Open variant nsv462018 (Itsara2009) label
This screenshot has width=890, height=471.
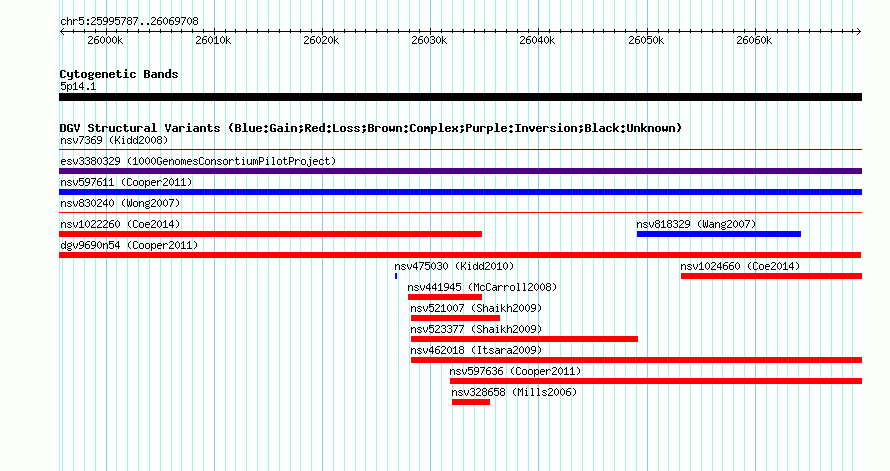click(476, 350)
